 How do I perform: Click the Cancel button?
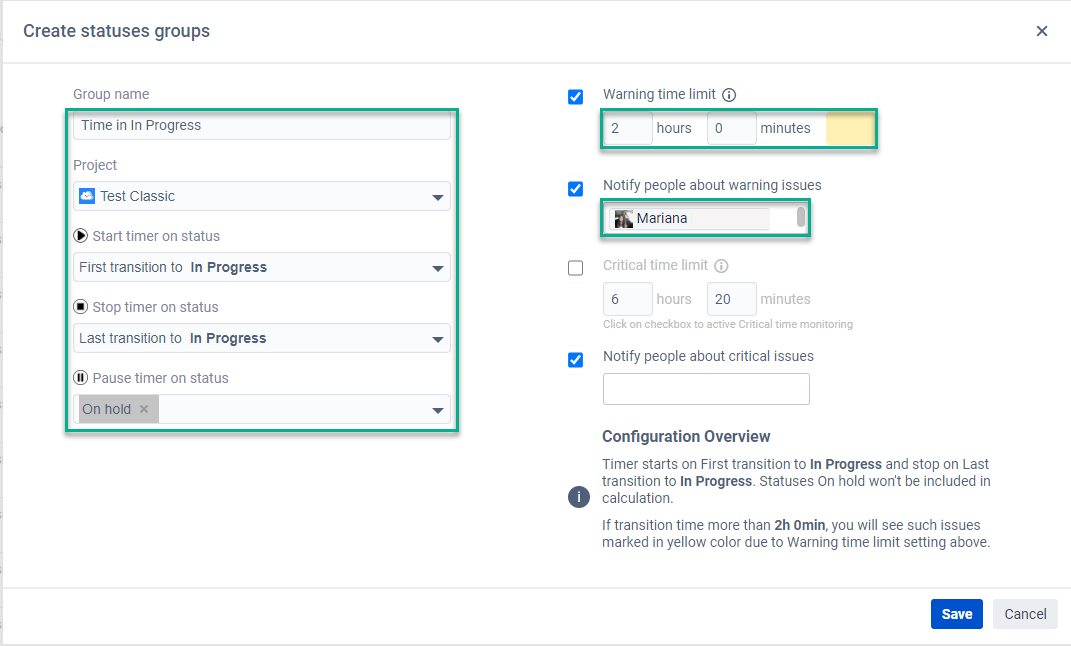click(x=1025, y=614)
